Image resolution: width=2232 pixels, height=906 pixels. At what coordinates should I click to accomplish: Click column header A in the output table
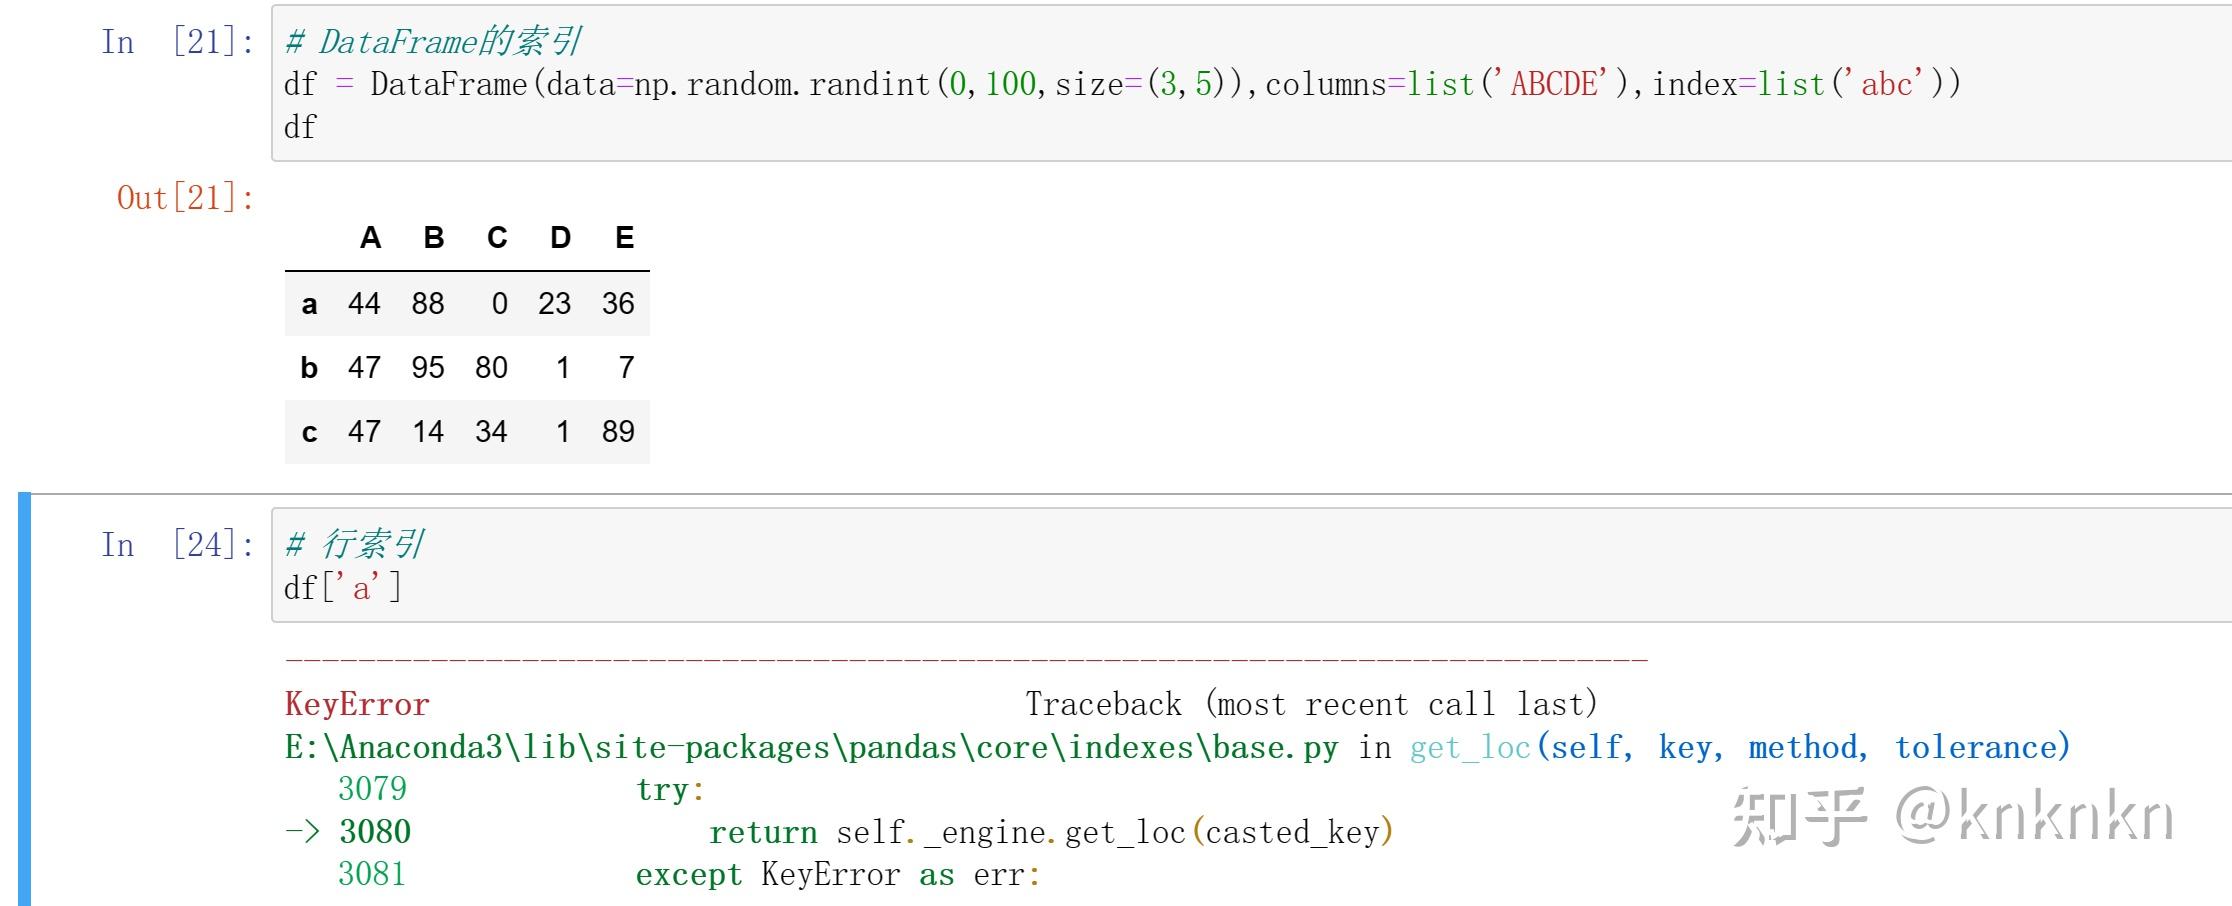click(370, 238)
